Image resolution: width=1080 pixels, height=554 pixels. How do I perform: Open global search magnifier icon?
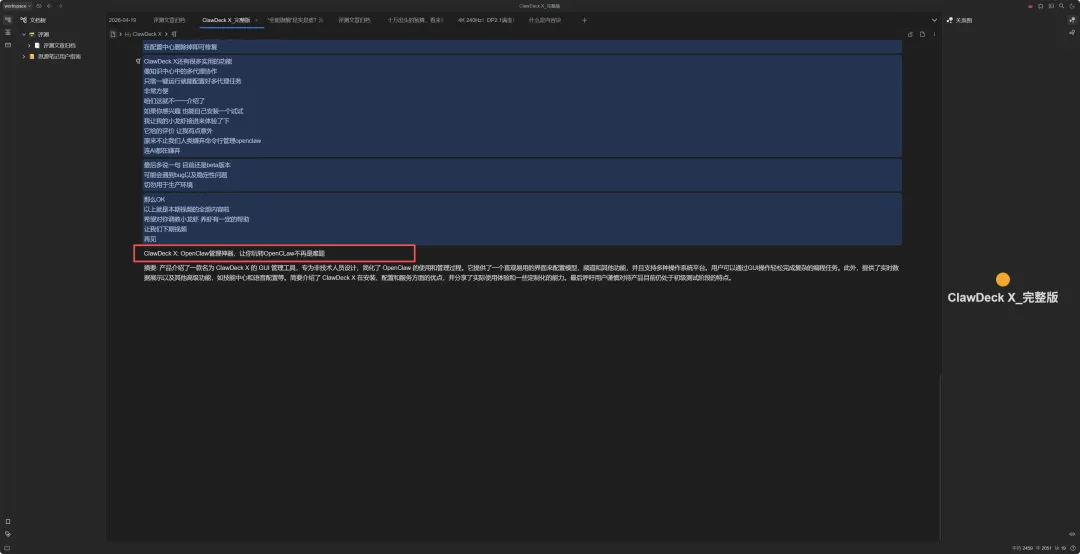1061,6
